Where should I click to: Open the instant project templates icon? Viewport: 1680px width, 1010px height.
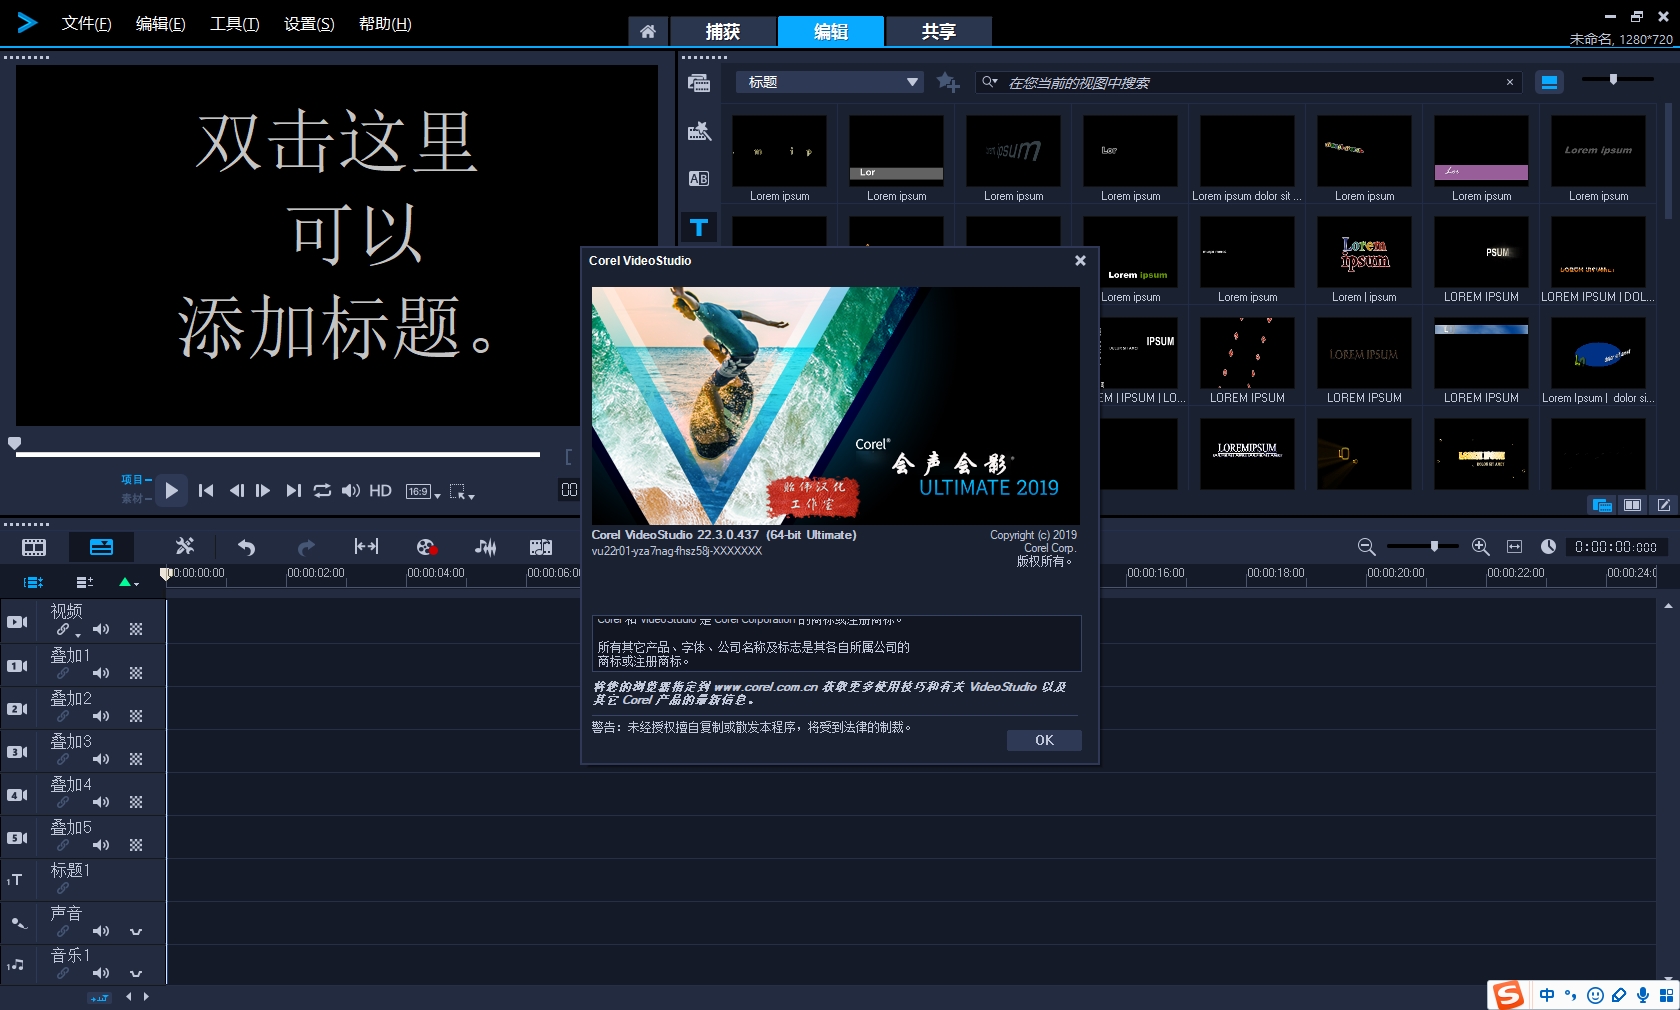pos(699,131)
